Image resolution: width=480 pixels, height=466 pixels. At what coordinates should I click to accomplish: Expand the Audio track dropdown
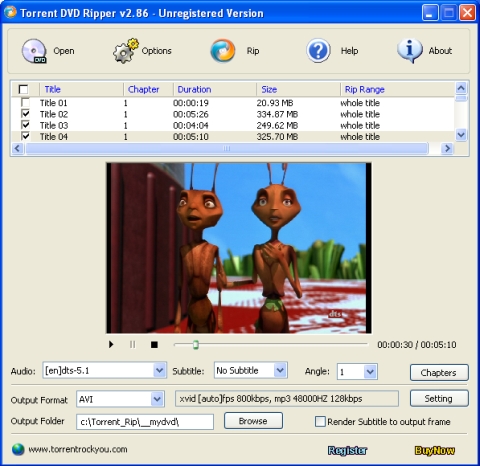[159, 370]
